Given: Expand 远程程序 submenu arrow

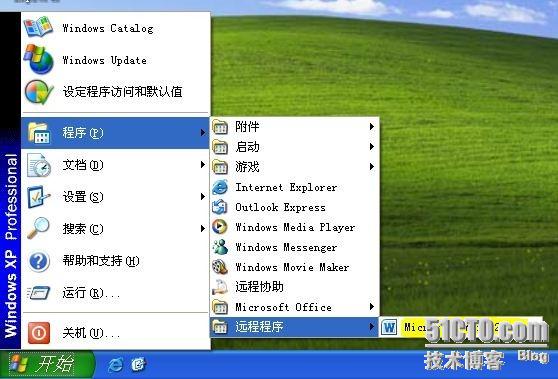Looking at the screenshot, I should coord(372,326).
